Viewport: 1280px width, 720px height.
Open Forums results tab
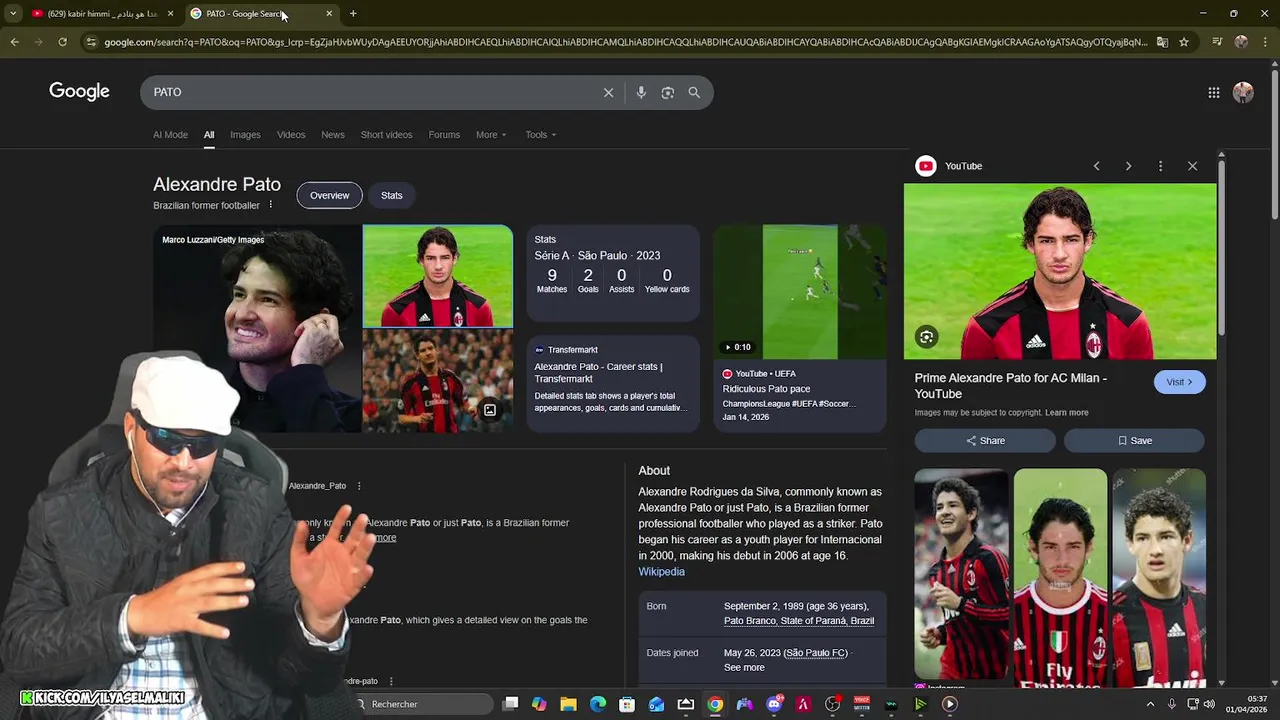click(444, 135)
